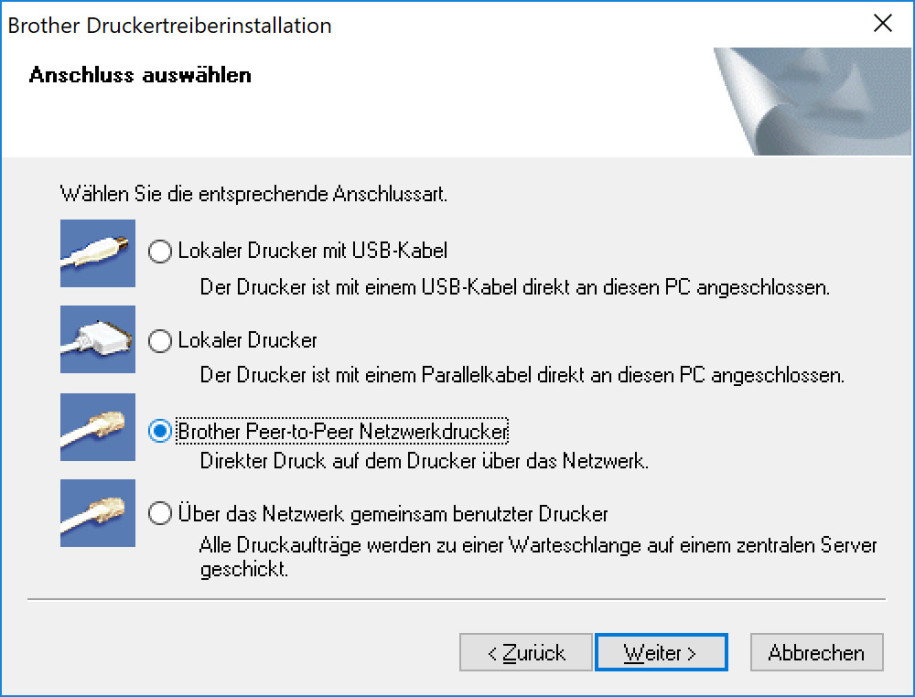The image size is (915, 697).
Task: Click the Parallelkabel description text line
Action: (522, 377)
